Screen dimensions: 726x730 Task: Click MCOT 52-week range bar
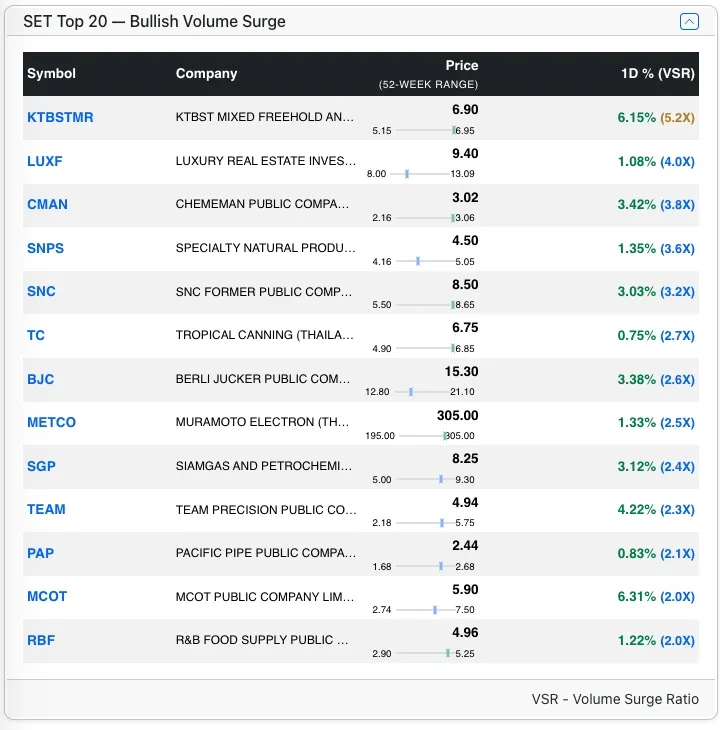click(425, 609)
